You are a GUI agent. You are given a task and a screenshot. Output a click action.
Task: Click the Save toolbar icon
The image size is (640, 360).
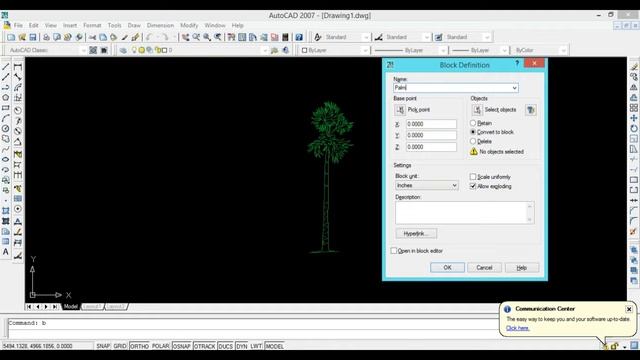(x=33, y=37)
